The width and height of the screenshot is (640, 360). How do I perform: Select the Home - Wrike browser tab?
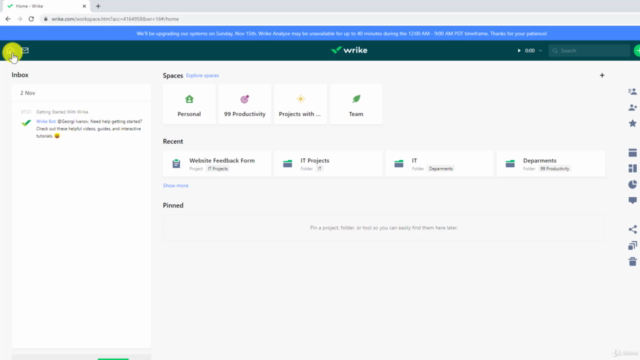coord(46,6)
